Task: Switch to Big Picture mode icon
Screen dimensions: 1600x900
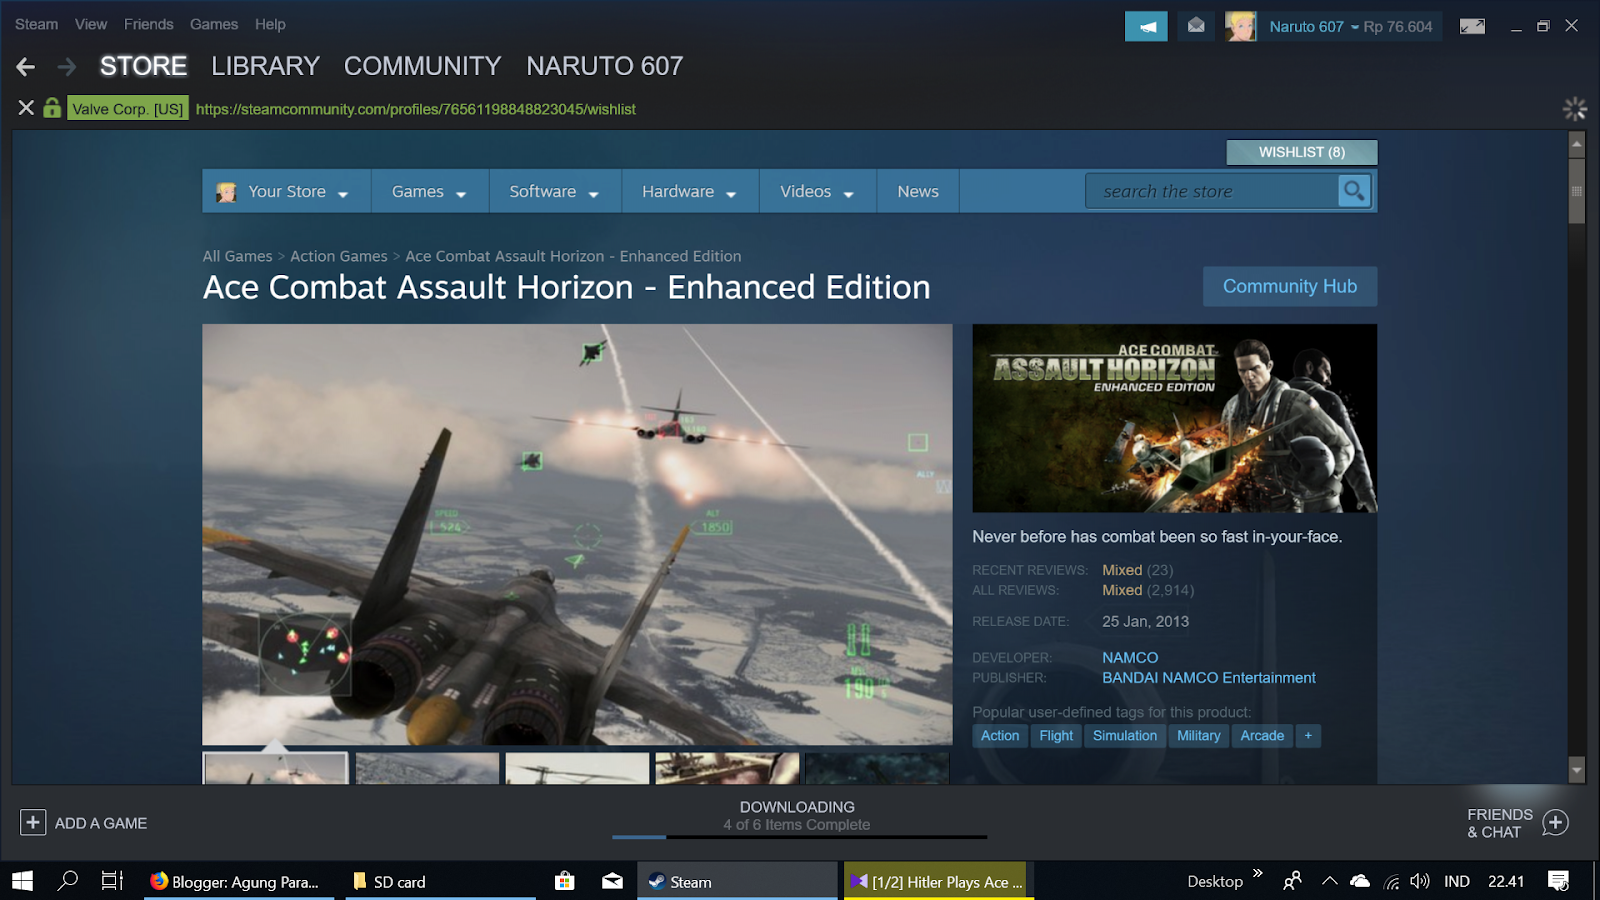Action: [x=1472, y=26]
